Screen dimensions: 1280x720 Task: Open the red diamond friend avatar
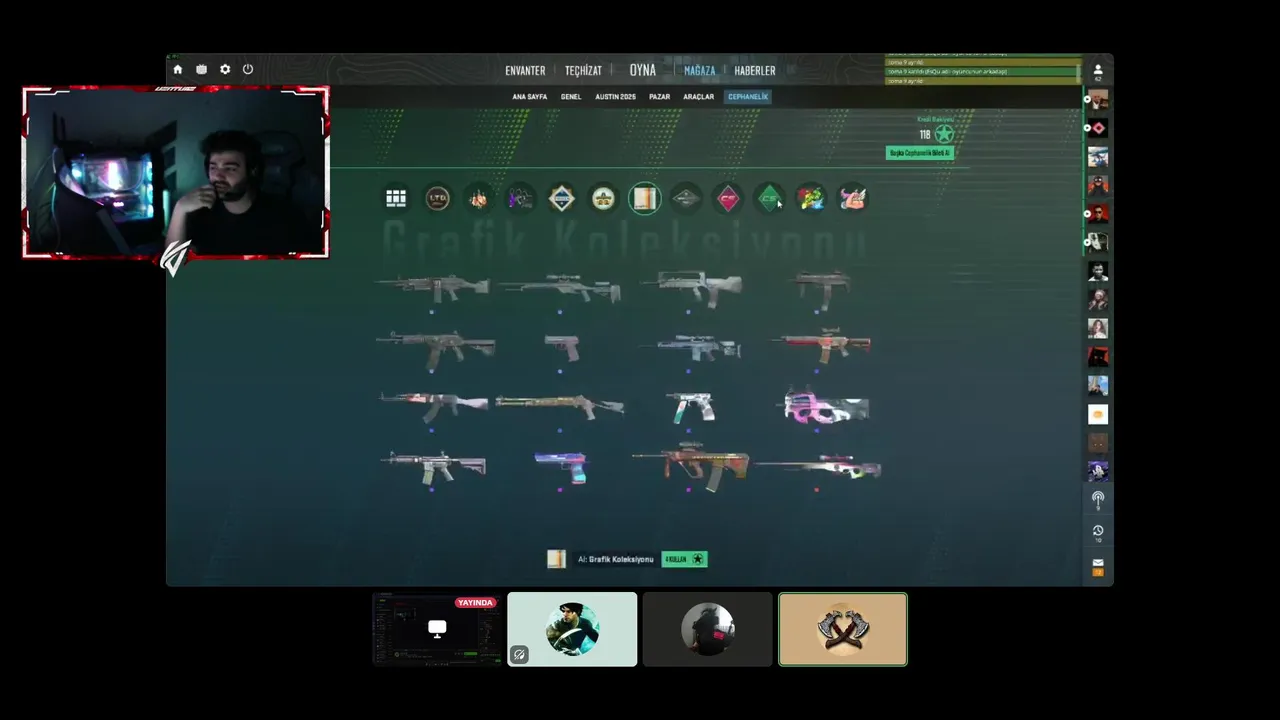(1098, 128)
